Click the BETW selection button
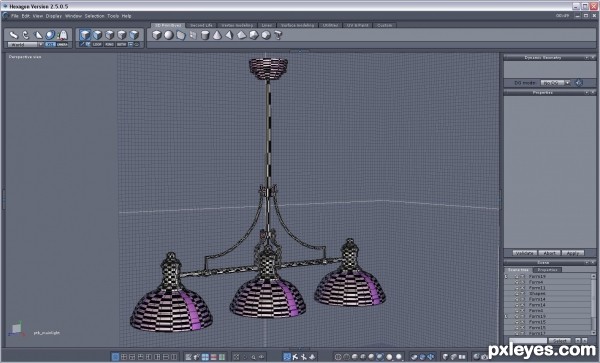 click(122, 44)
